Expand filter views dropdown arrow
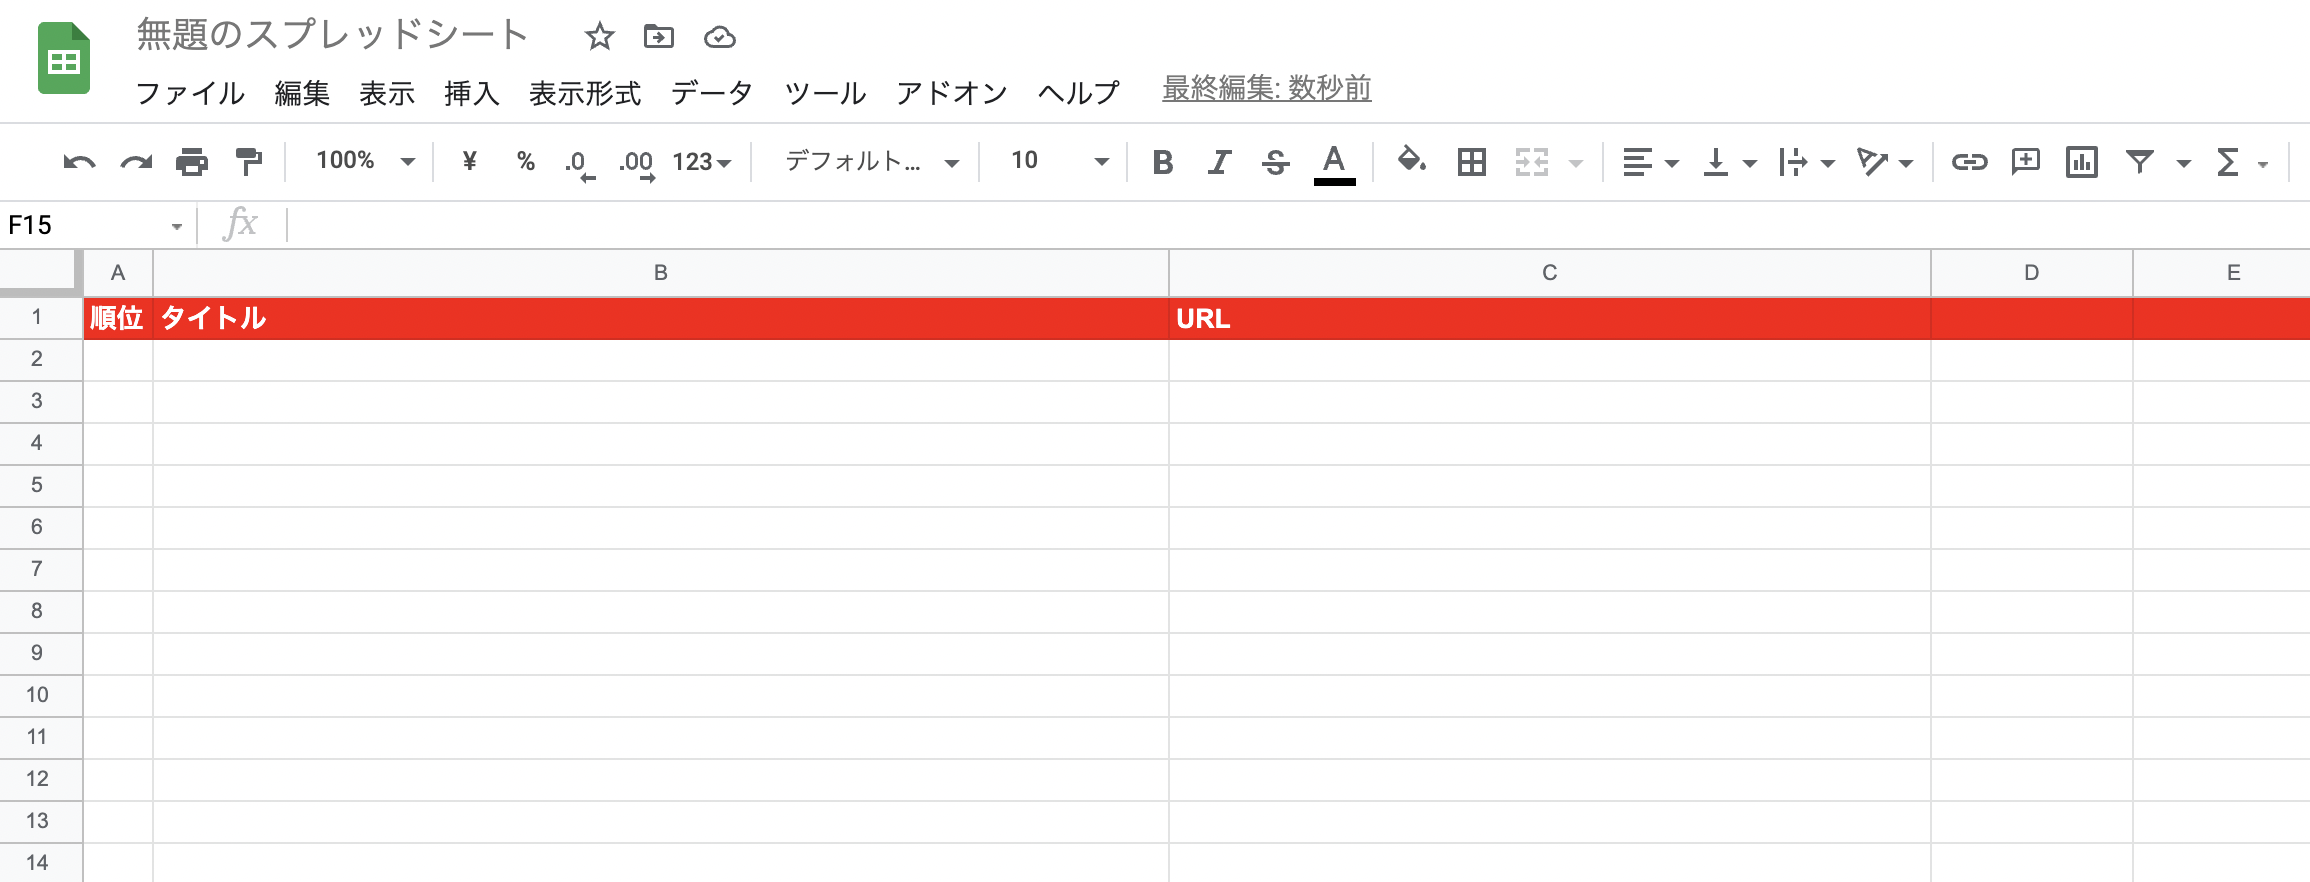Image resolution: width=2310 pixels, height=882 pixels. 2184,163
